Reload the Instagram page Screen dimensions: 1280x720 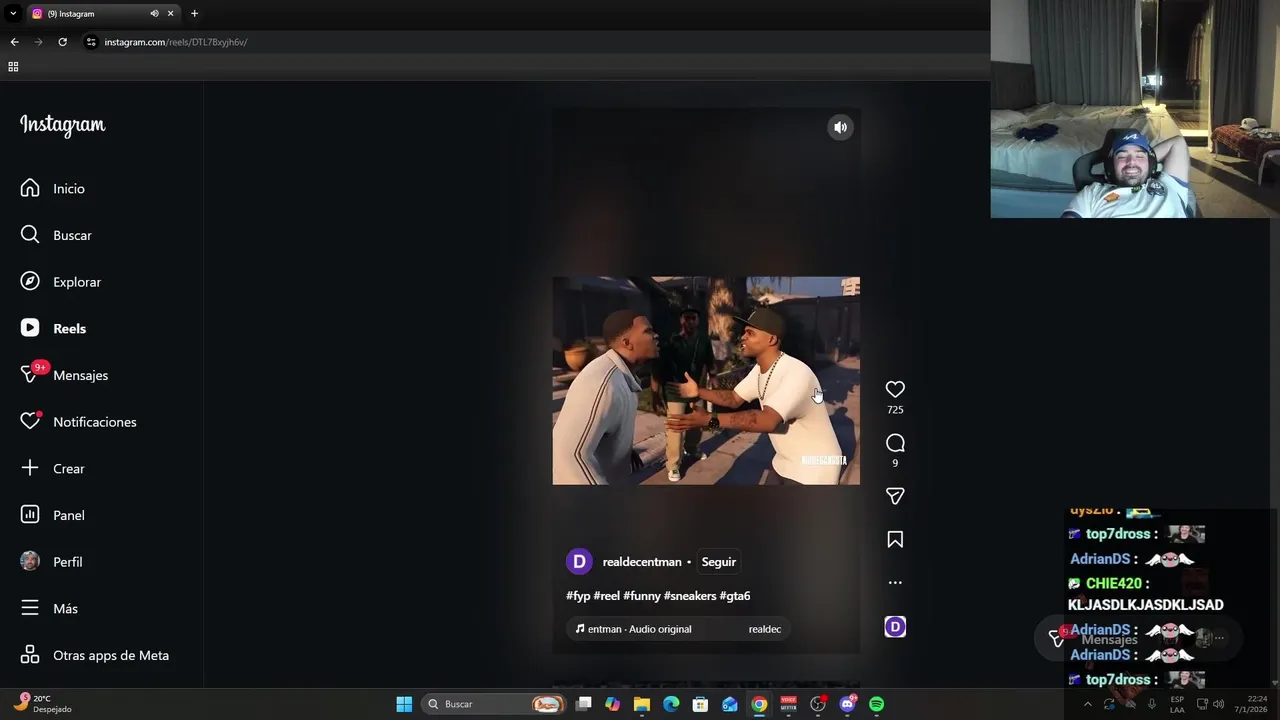(x=62, y=42)
